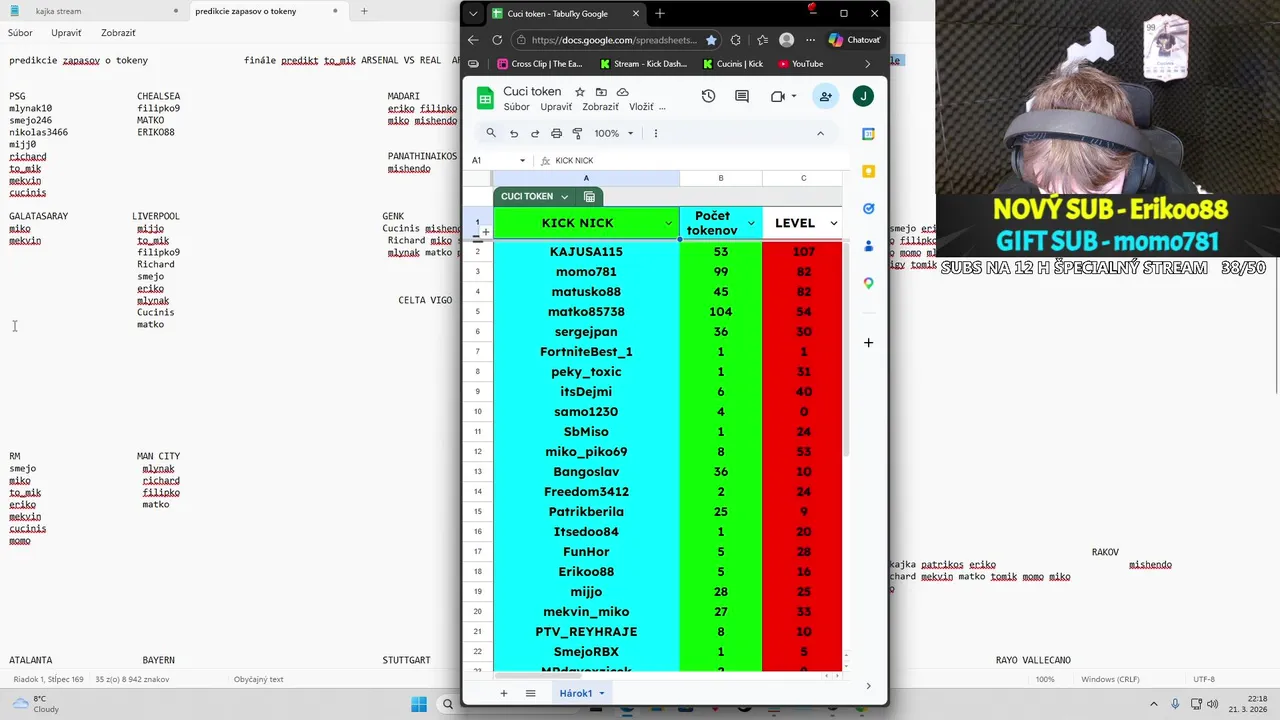Image resolution: width=1280 pixels, height=720 pixels.
Task: Open the browser favorites list icon
Action: (762, 40)
